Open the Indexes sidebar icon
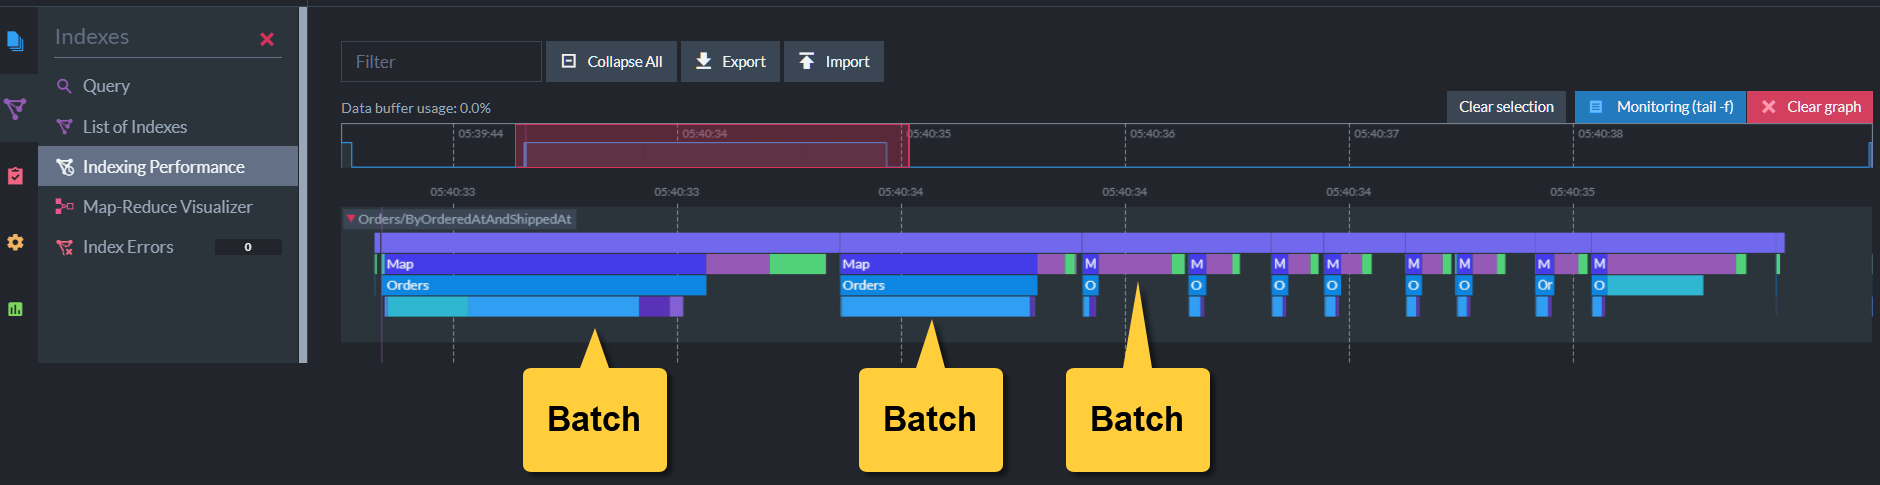The width and height of the screenshot is (1880, 485). pos(15,108)
